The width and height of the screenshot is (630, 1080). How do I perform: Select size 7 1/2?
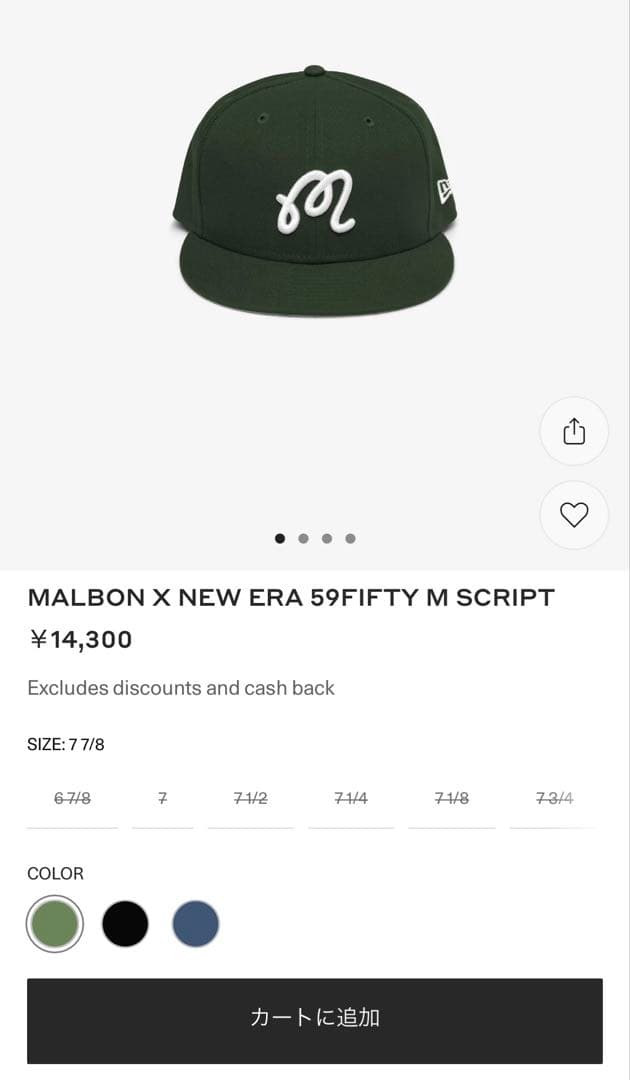click(250, 799)
